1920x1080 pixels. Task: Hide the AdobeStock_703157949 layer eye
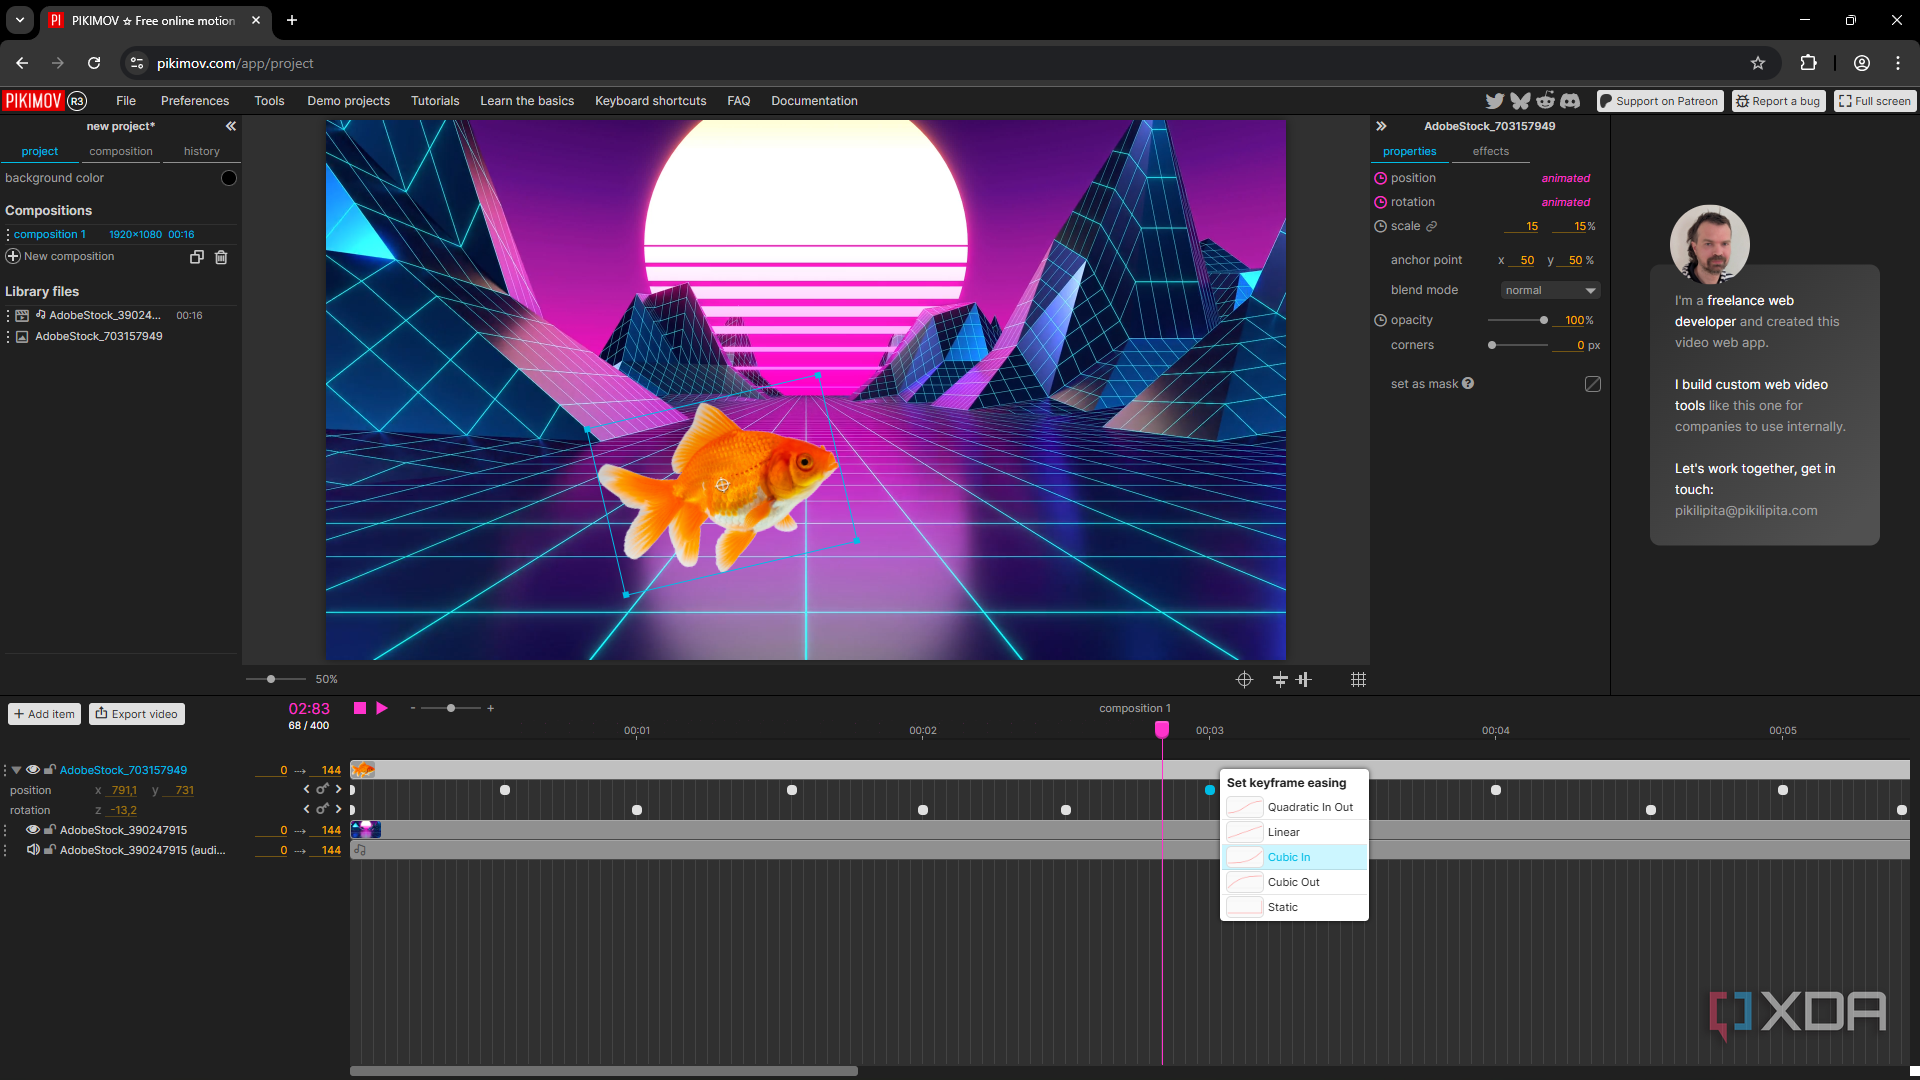pyautogui.click(x=33, y=770)
